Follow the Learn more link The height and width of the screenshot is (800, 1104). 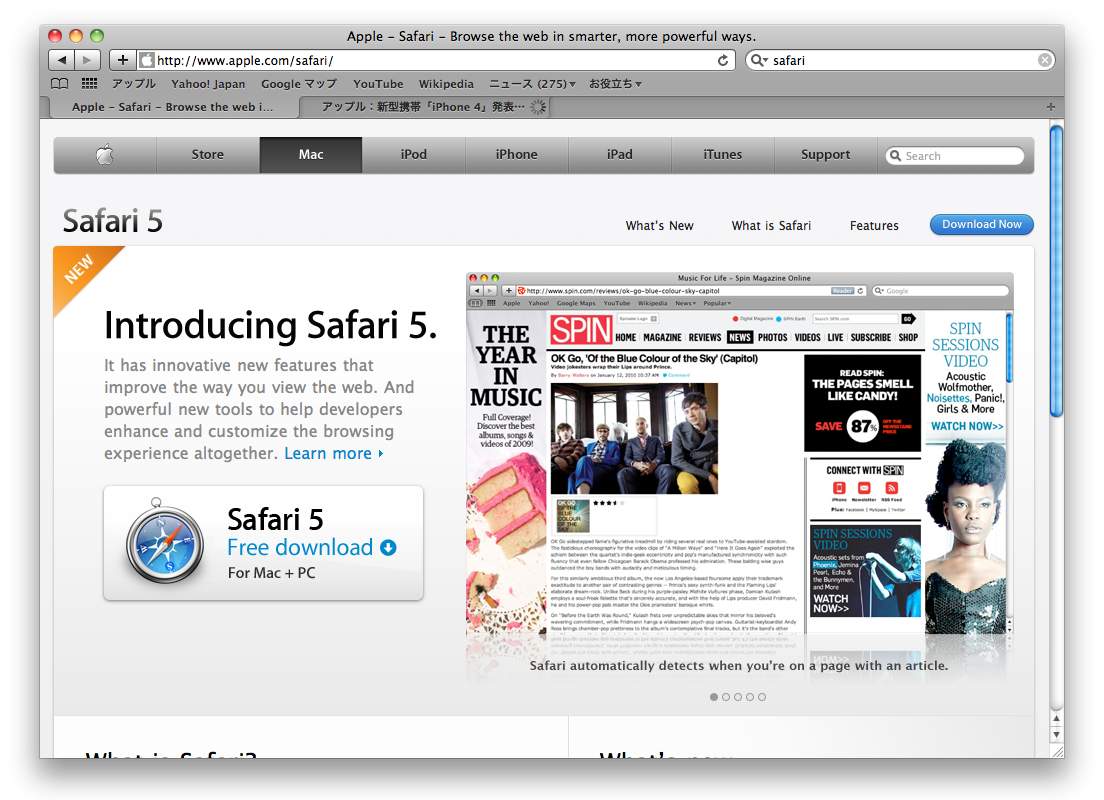coord(334,454)
